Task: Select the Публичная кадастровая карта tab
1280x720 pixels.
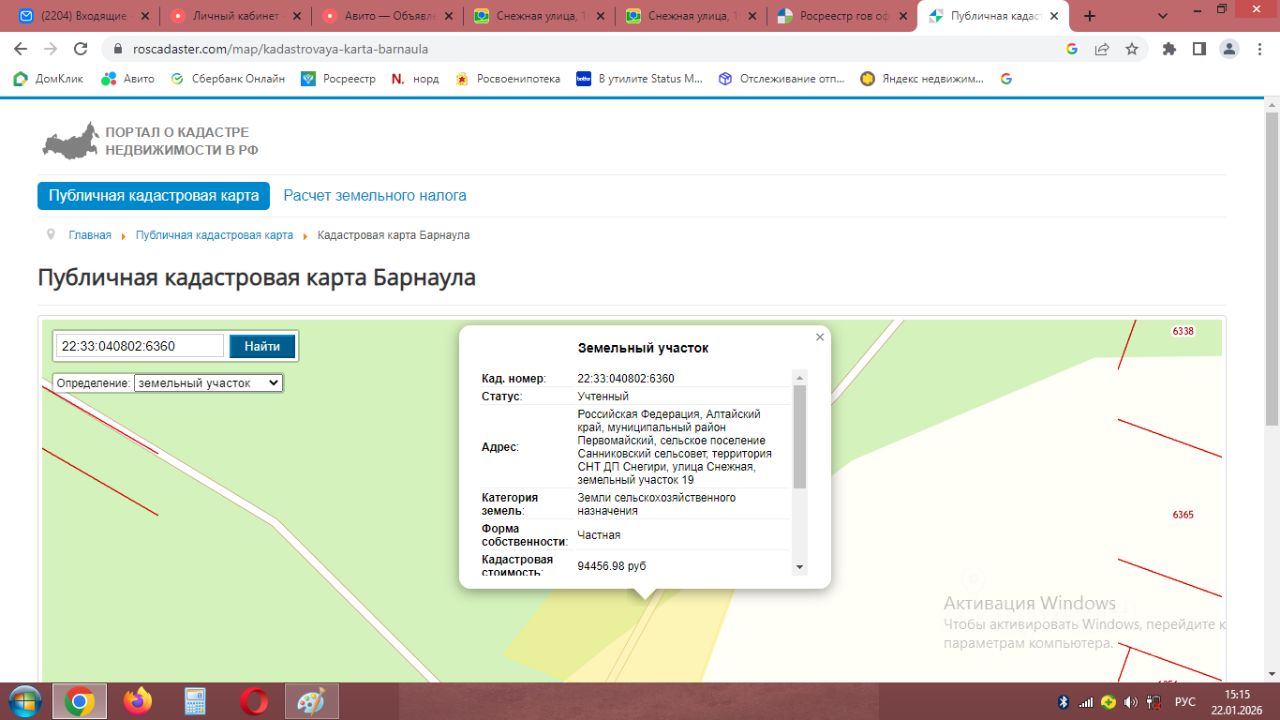Action: 154,196
